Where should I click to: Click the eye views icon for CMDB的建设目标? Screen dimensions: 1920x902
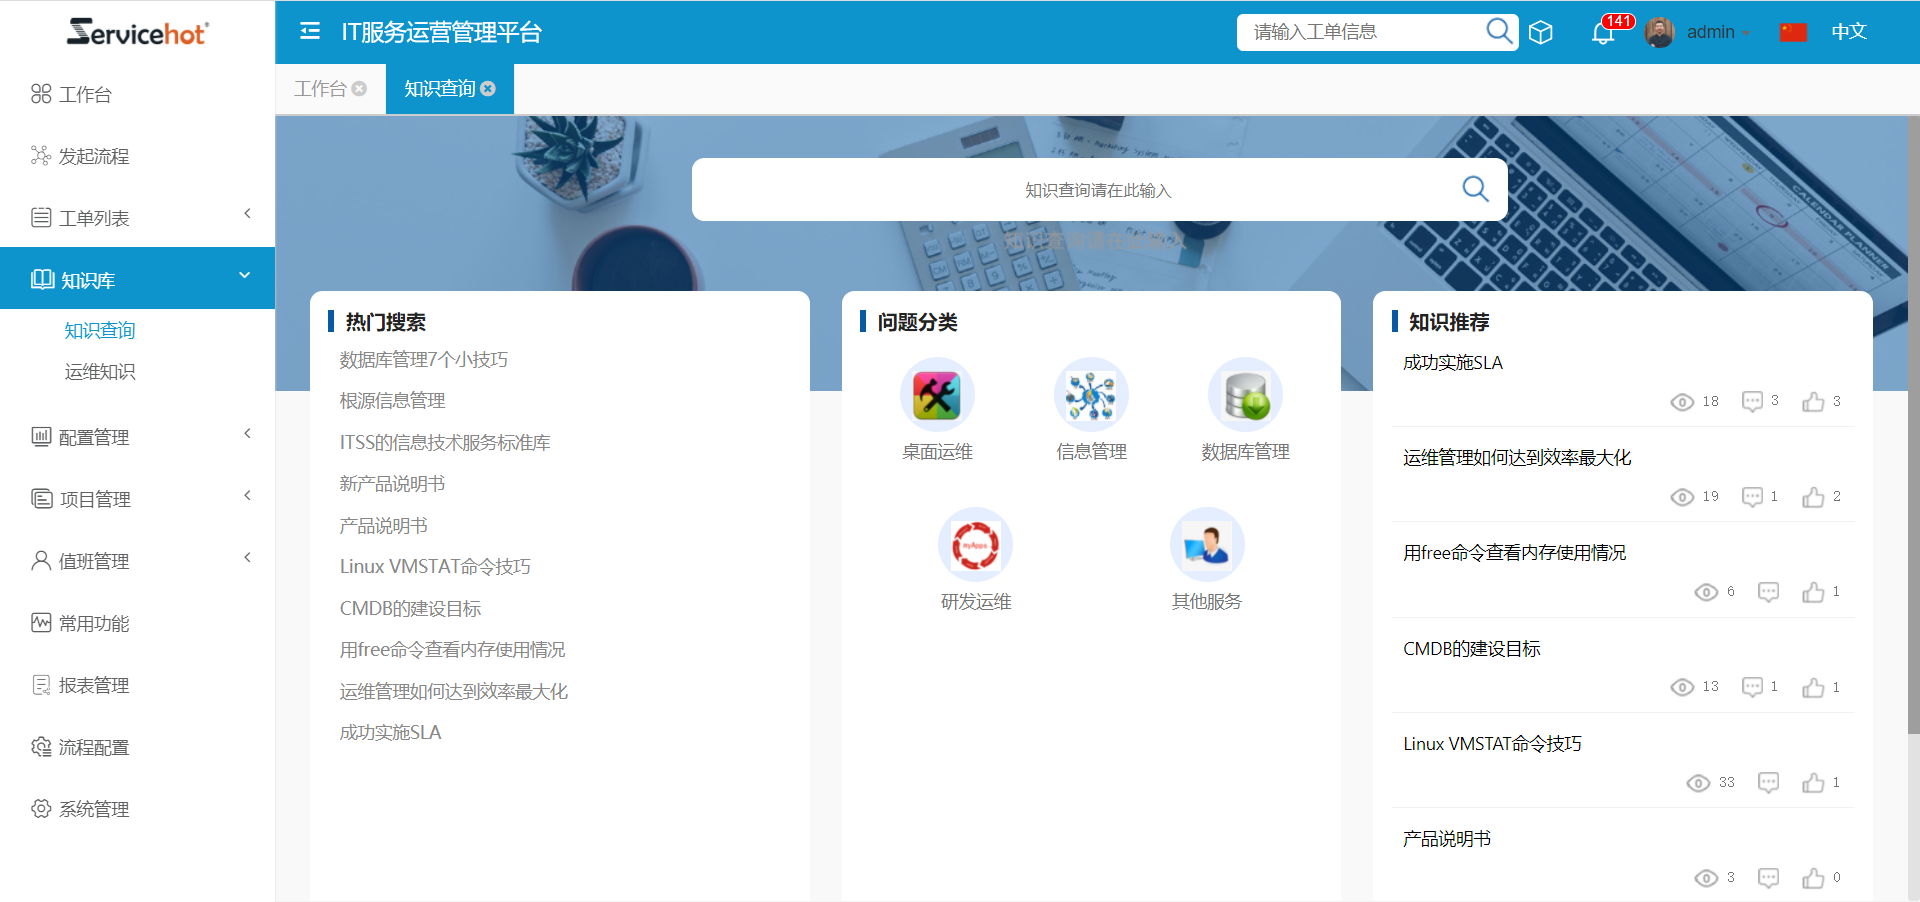(1682, 687)
